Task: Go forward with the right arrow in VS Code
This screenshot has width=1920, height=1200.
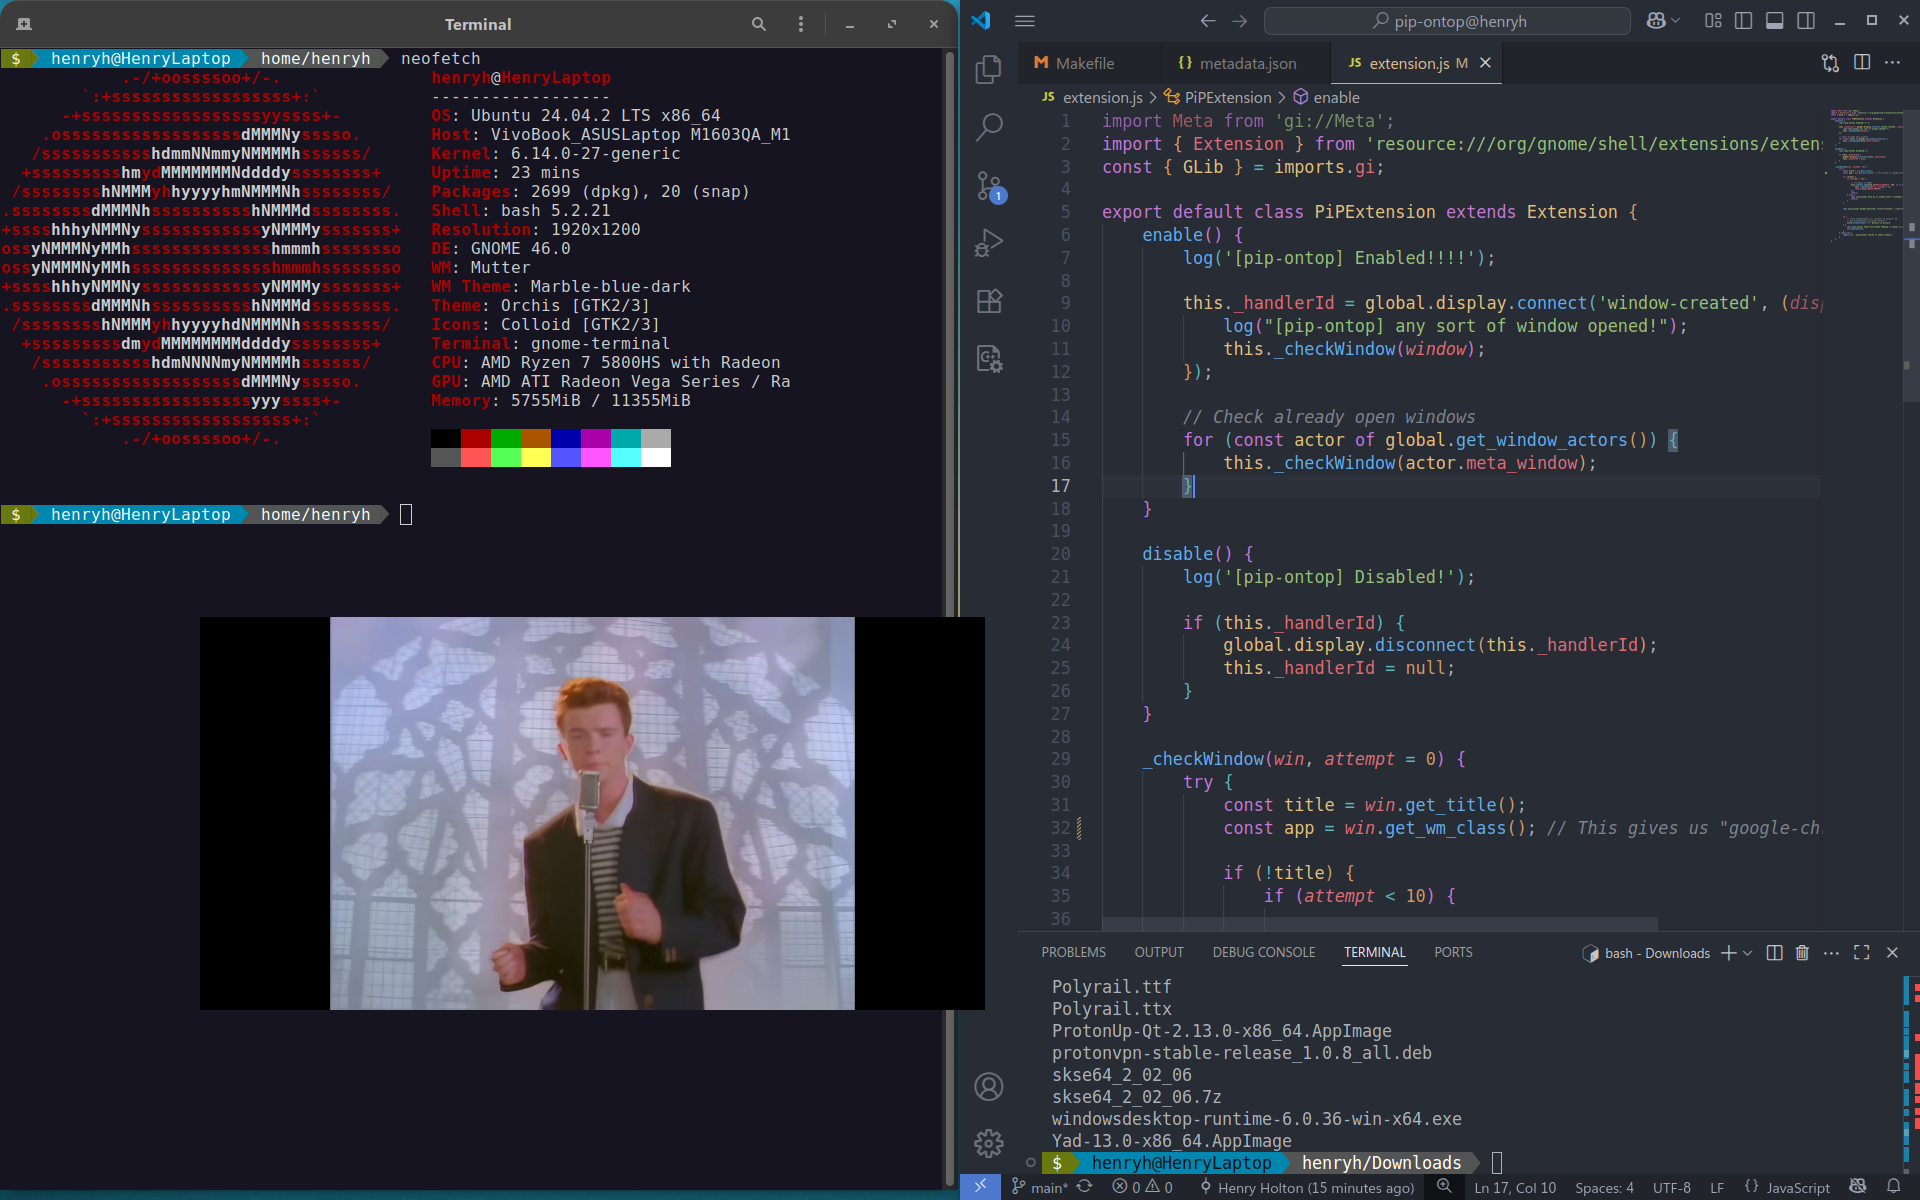Action: click(x=1240, y=21)
